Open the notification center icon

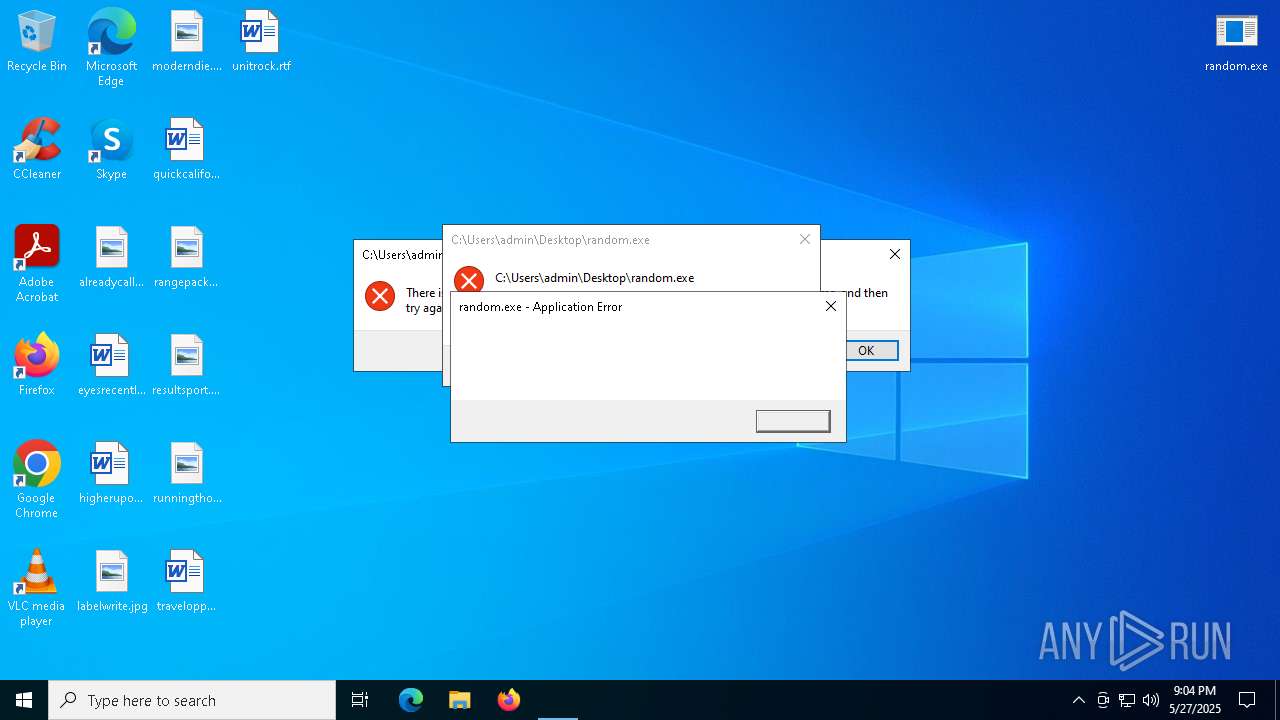tap(1248, 700)
